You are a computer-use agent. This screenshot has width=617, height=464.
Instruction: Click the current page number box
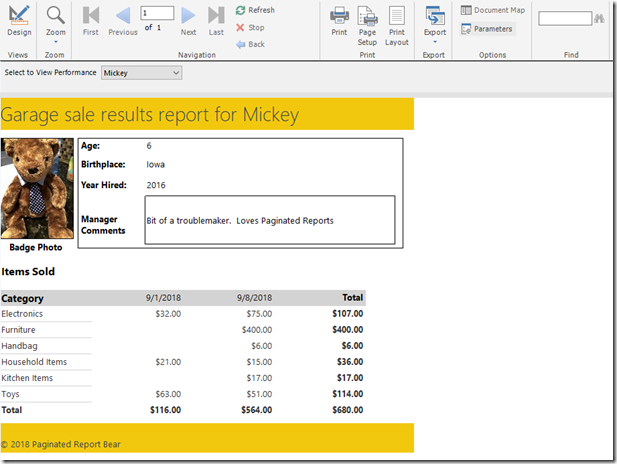tap(156, 13)
